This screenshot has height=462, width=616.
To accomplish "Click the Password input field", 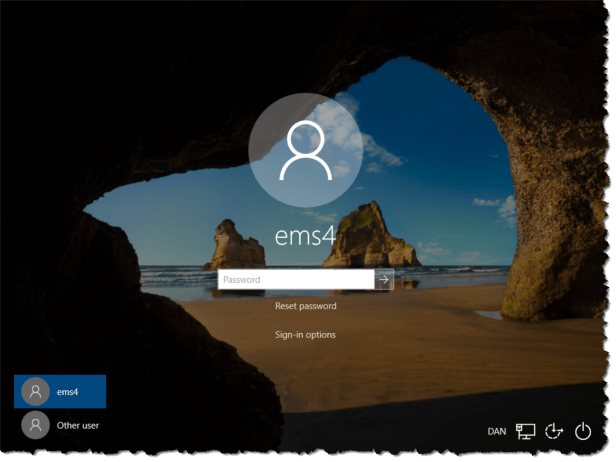I will click(296, 280).
